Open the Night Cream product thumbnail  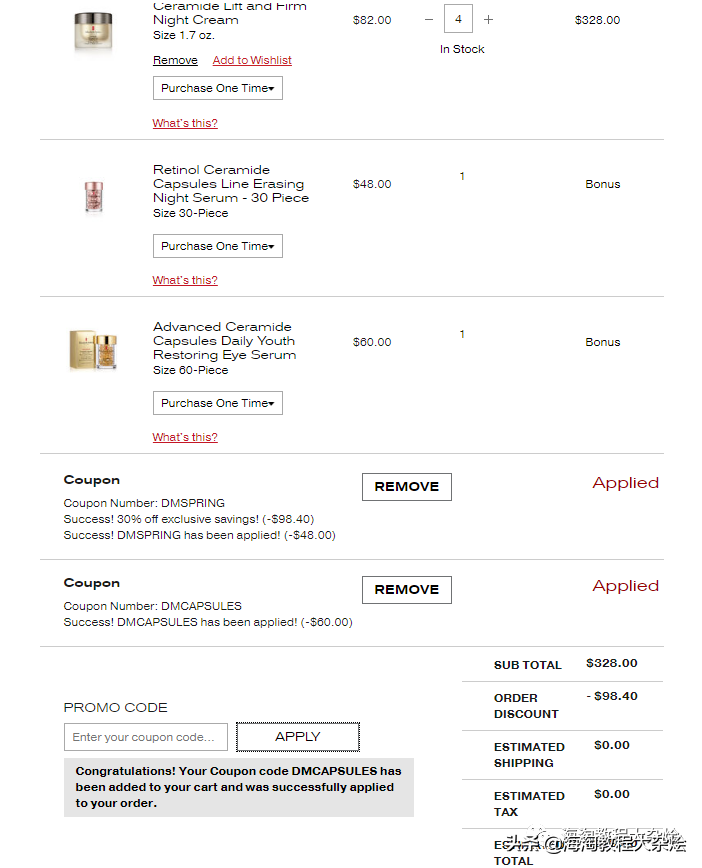[x=94, y=31]
